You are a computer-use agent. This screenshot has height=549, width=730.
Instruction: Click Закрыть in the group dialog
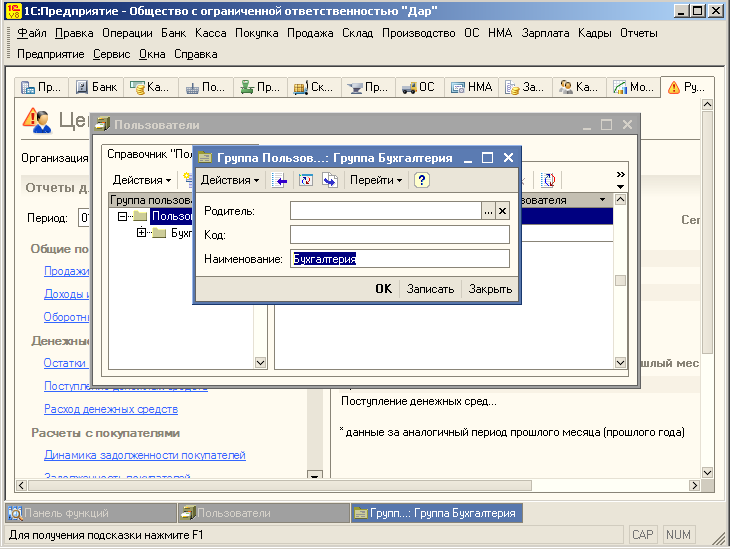(490, 289)
